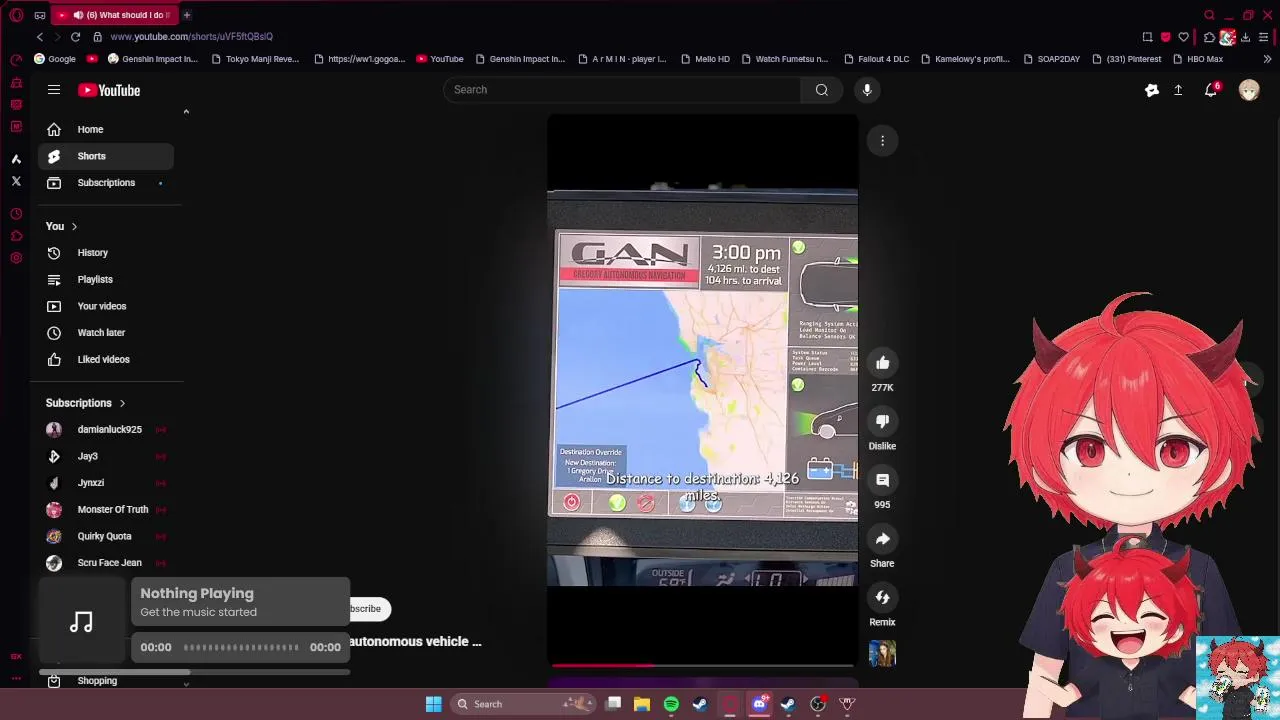Open the Fallout 4 DLC bookmark
Screen dimensions: 1280x720
point(876,59)
